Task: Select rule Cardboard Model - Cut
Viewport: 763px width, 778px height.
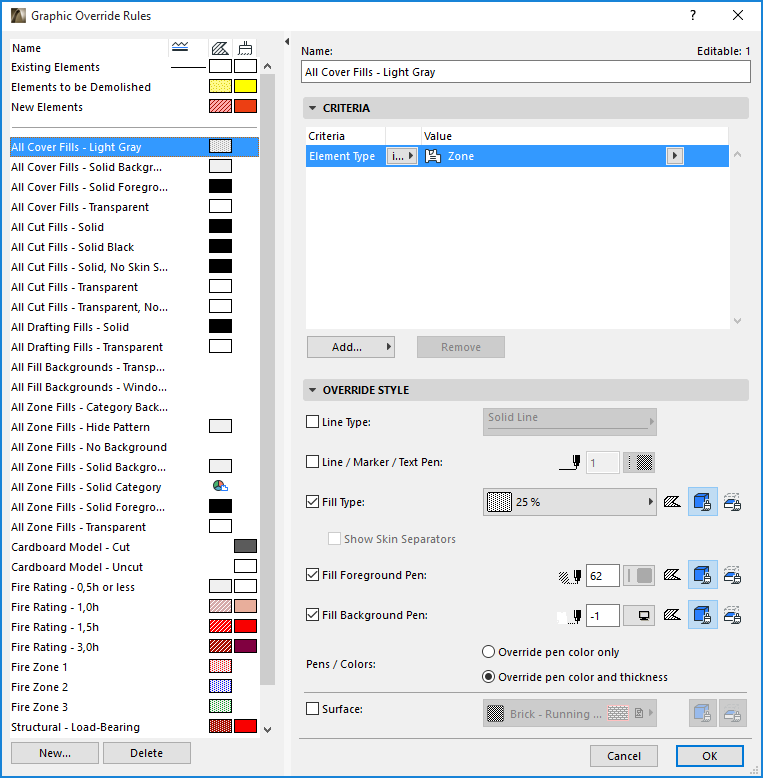Action: point(134,547)
